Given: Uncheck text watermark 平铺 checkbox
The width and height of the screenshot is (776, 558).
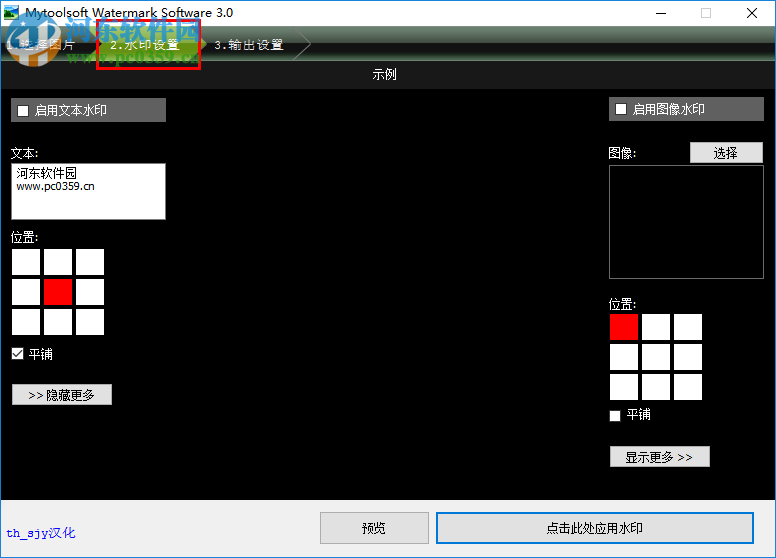Looking at the screenshot, I should coord(17,354).
